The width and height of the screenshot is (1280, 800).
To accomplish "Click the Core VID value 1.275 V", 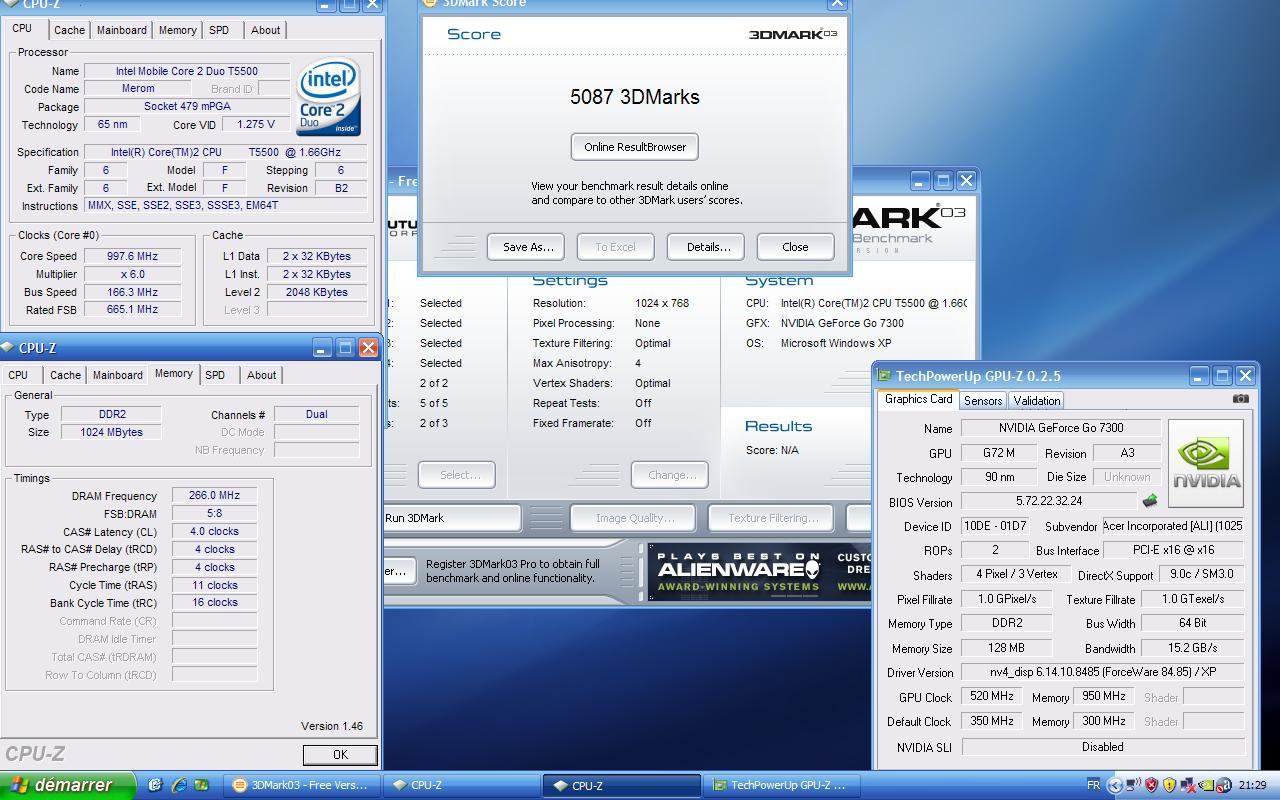I will tap(256, 125).
